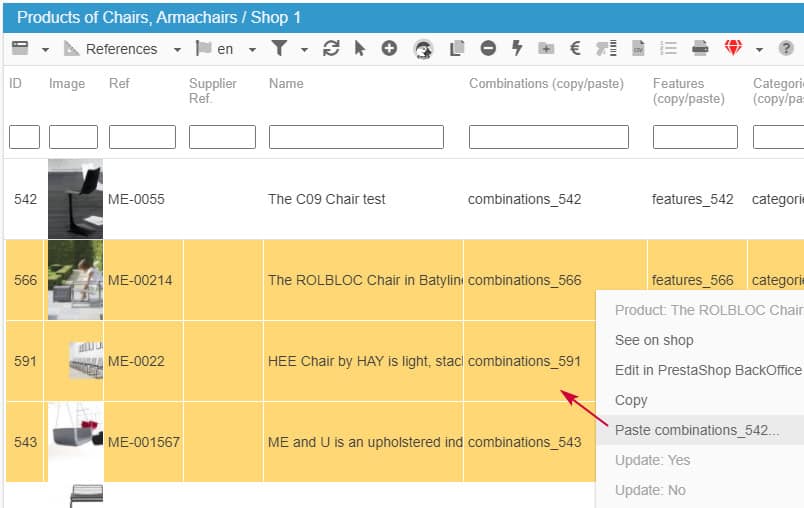Screen dimensions: 804x508
Task: Click the euro price icon
Action: (x=575, y=48)
